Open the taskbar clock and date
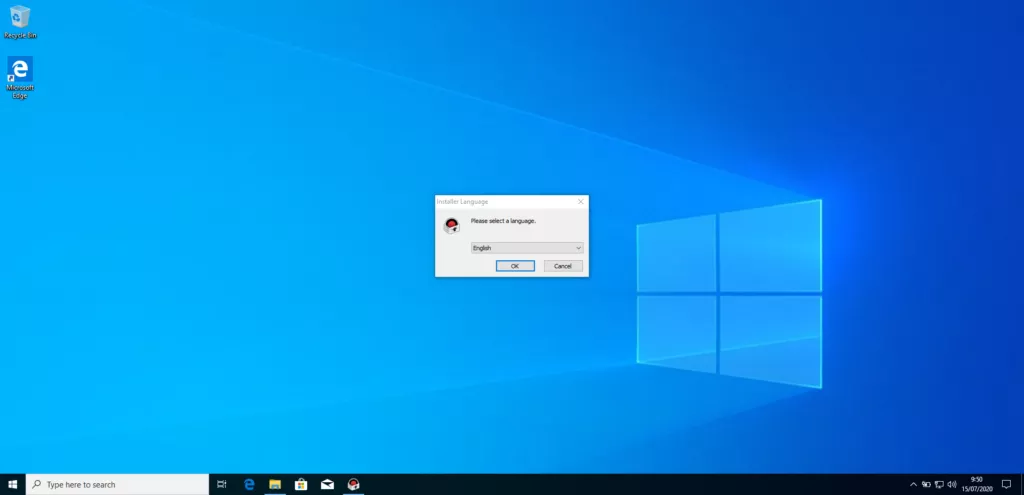This screenshot has width=1024, height=495. [977, 484]
